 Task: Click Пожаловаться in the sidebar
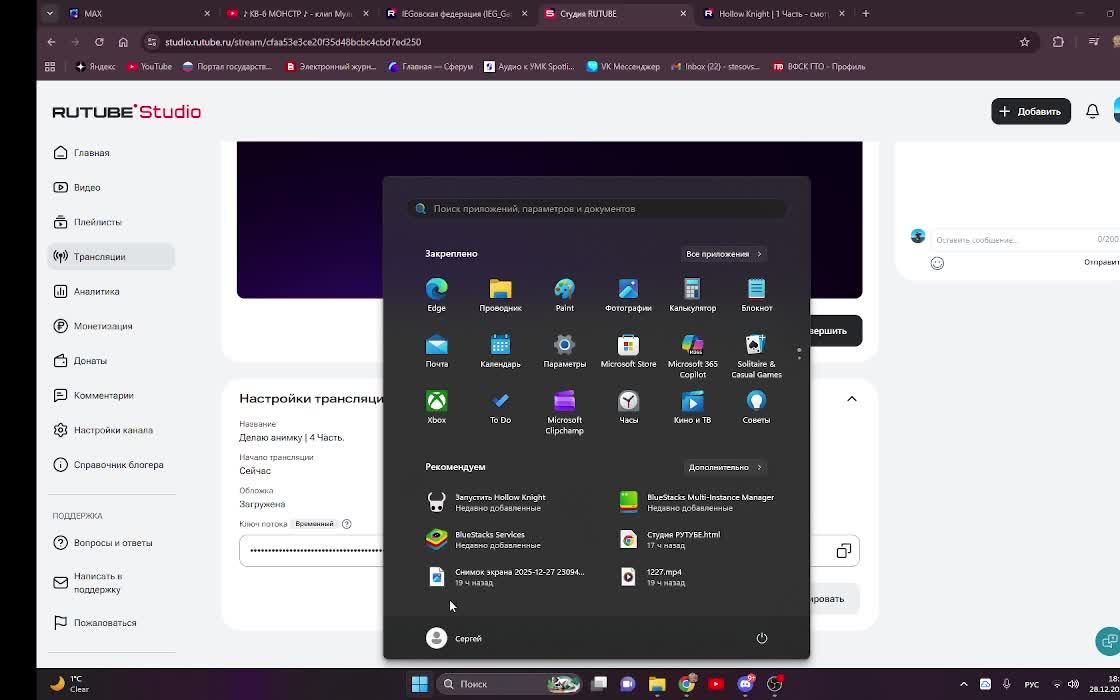[x=111, y=623]
